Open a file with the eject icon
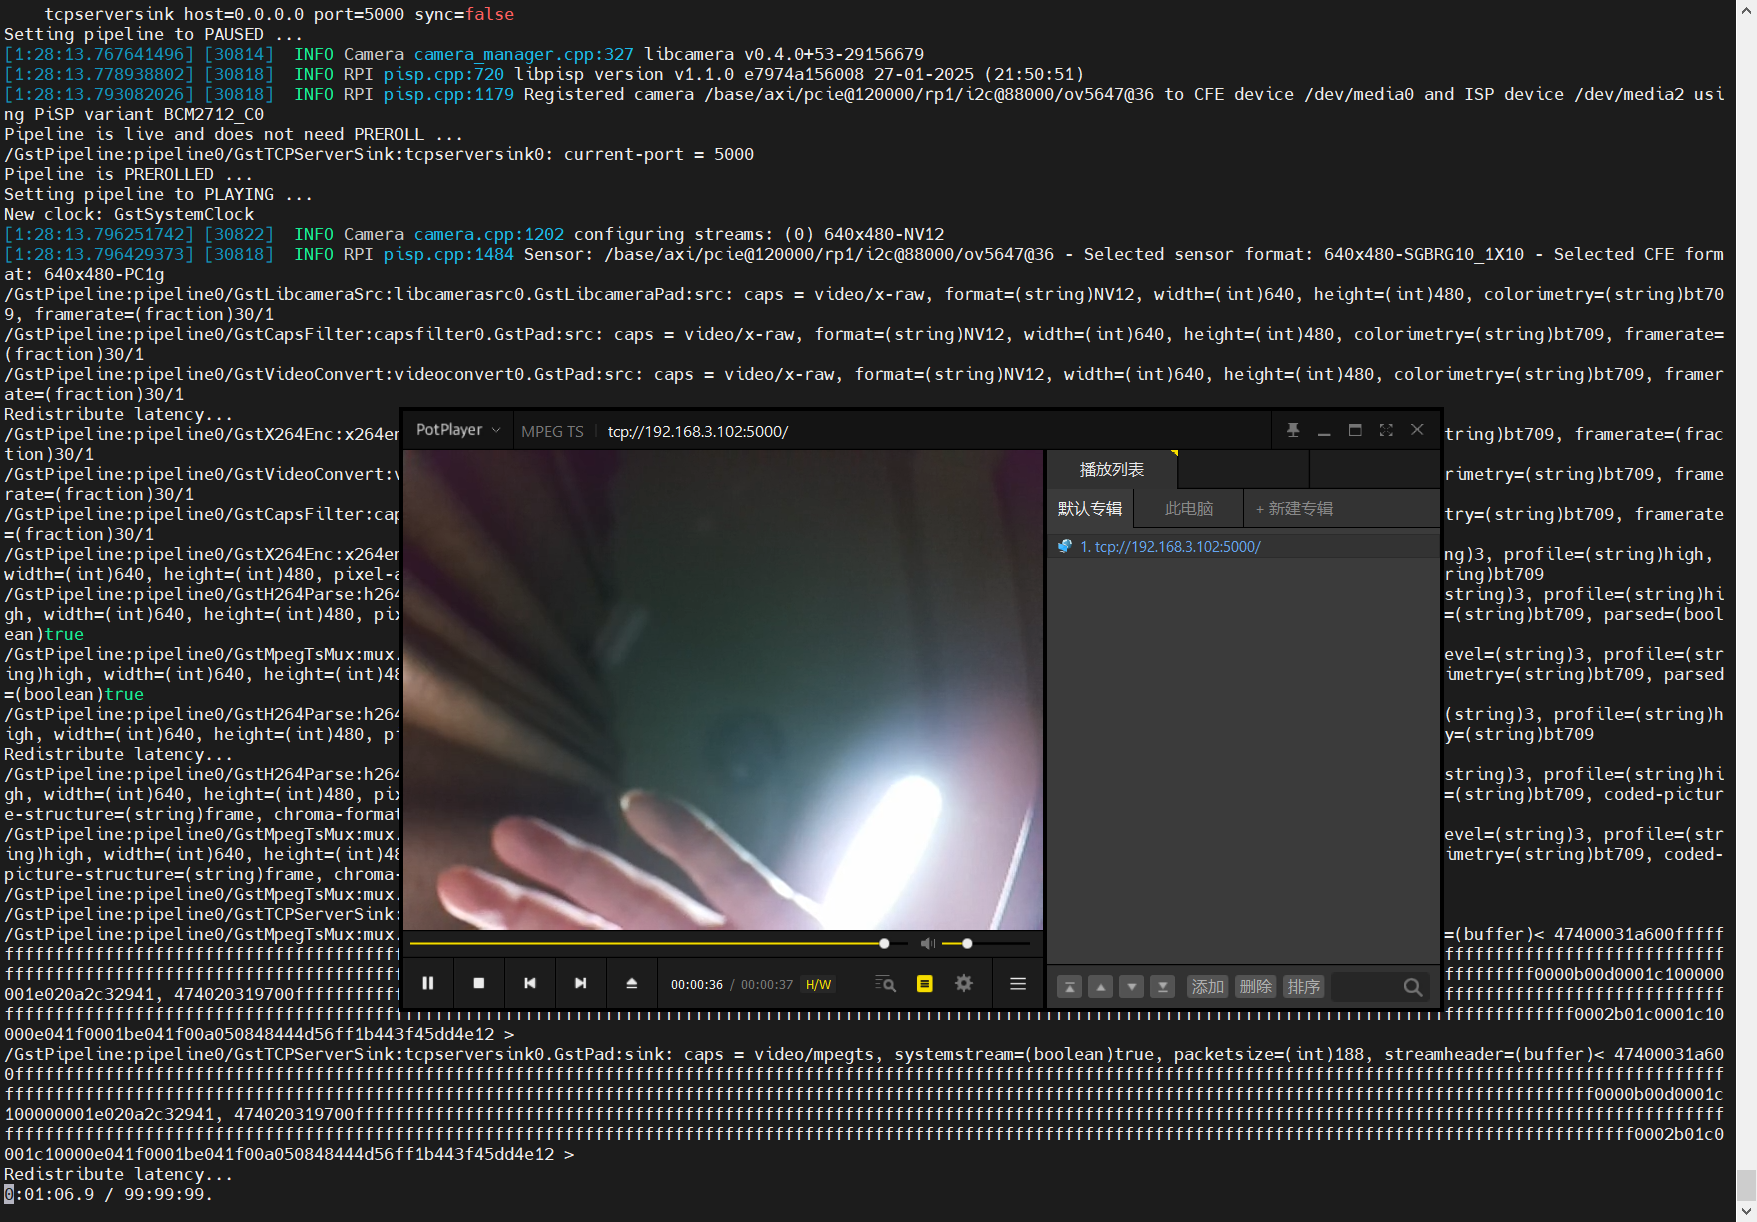This screenshot has width=1757, height=1222. point(632,984)
